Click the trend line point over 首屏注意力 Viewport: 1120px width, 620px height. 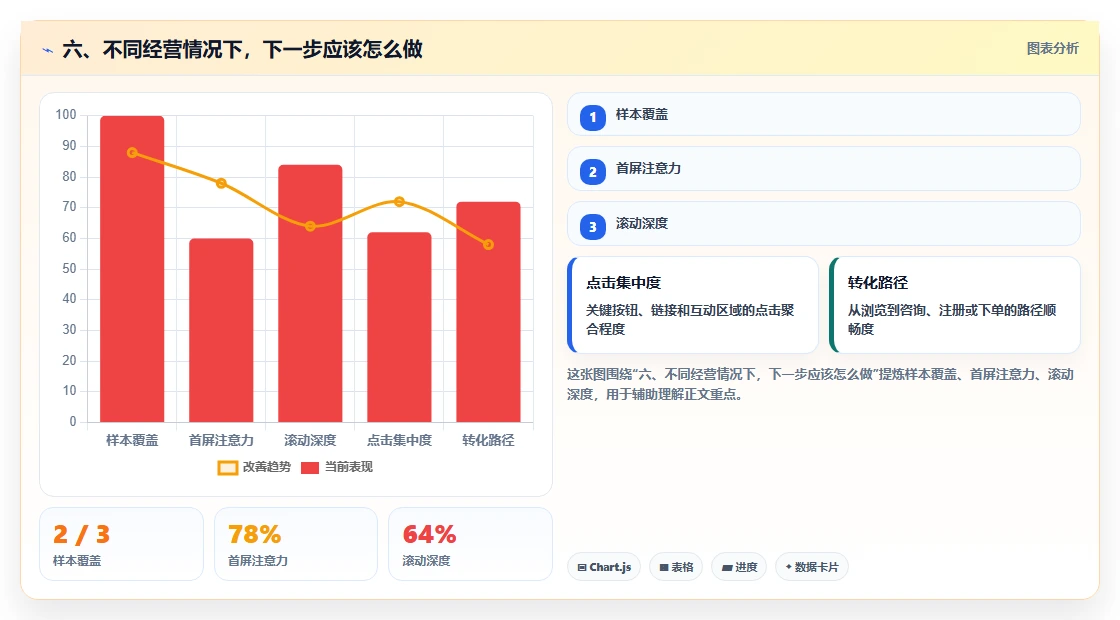click(221, 184)
